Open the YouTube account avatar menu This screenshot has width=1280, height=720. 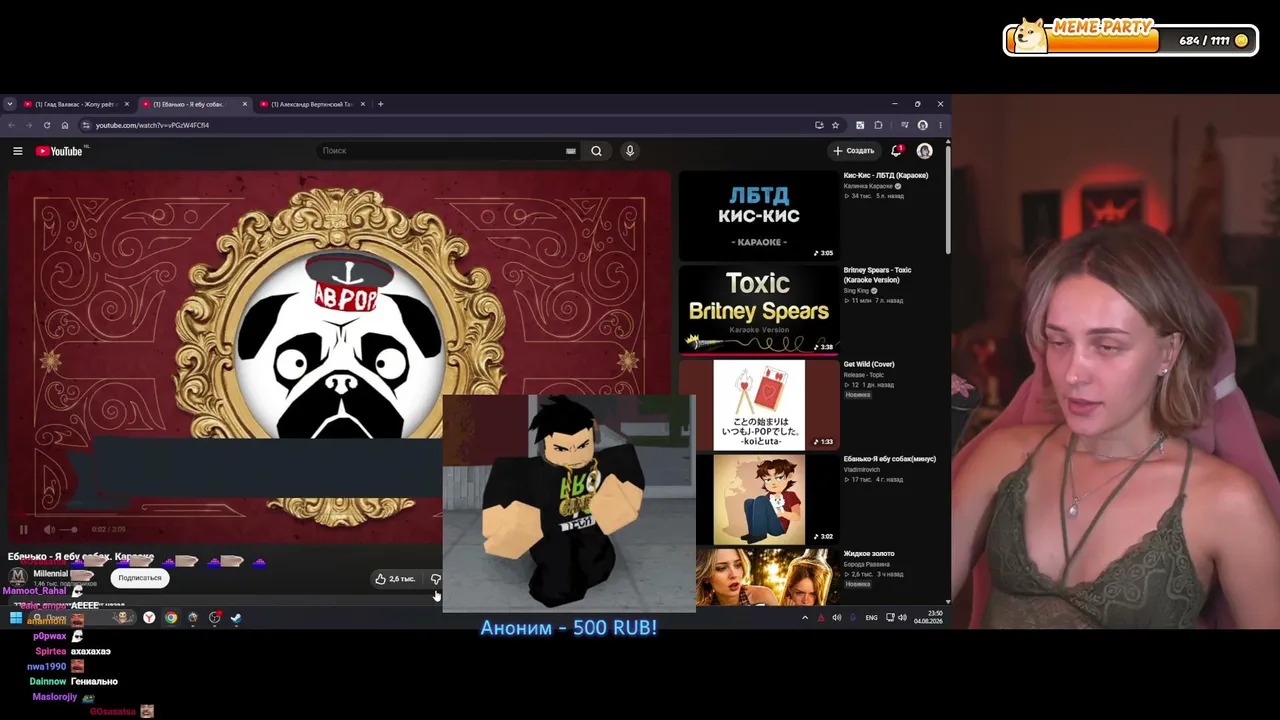[925, 151]
